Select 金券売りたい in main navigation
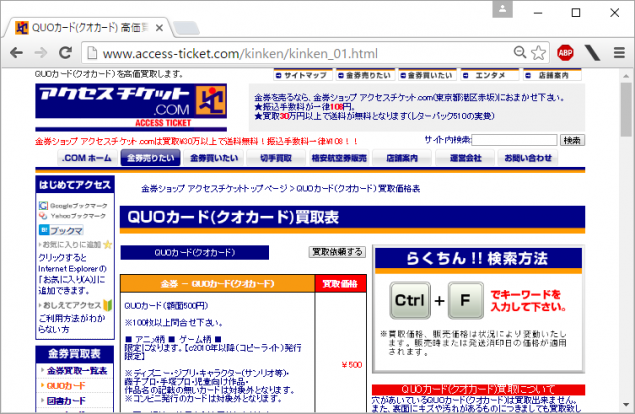This screenshot has height=414, width=635. (x=151, y=158)
